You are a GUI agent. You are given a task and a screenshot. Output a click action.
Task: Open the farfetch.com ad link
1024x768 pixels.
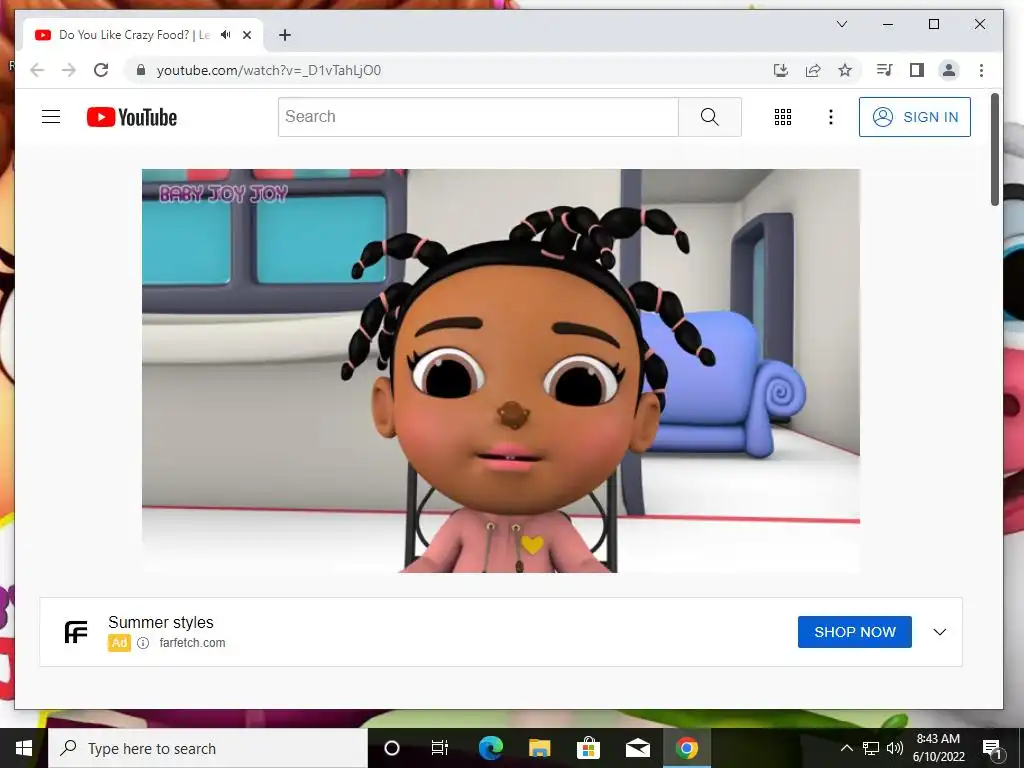[192, 643]
